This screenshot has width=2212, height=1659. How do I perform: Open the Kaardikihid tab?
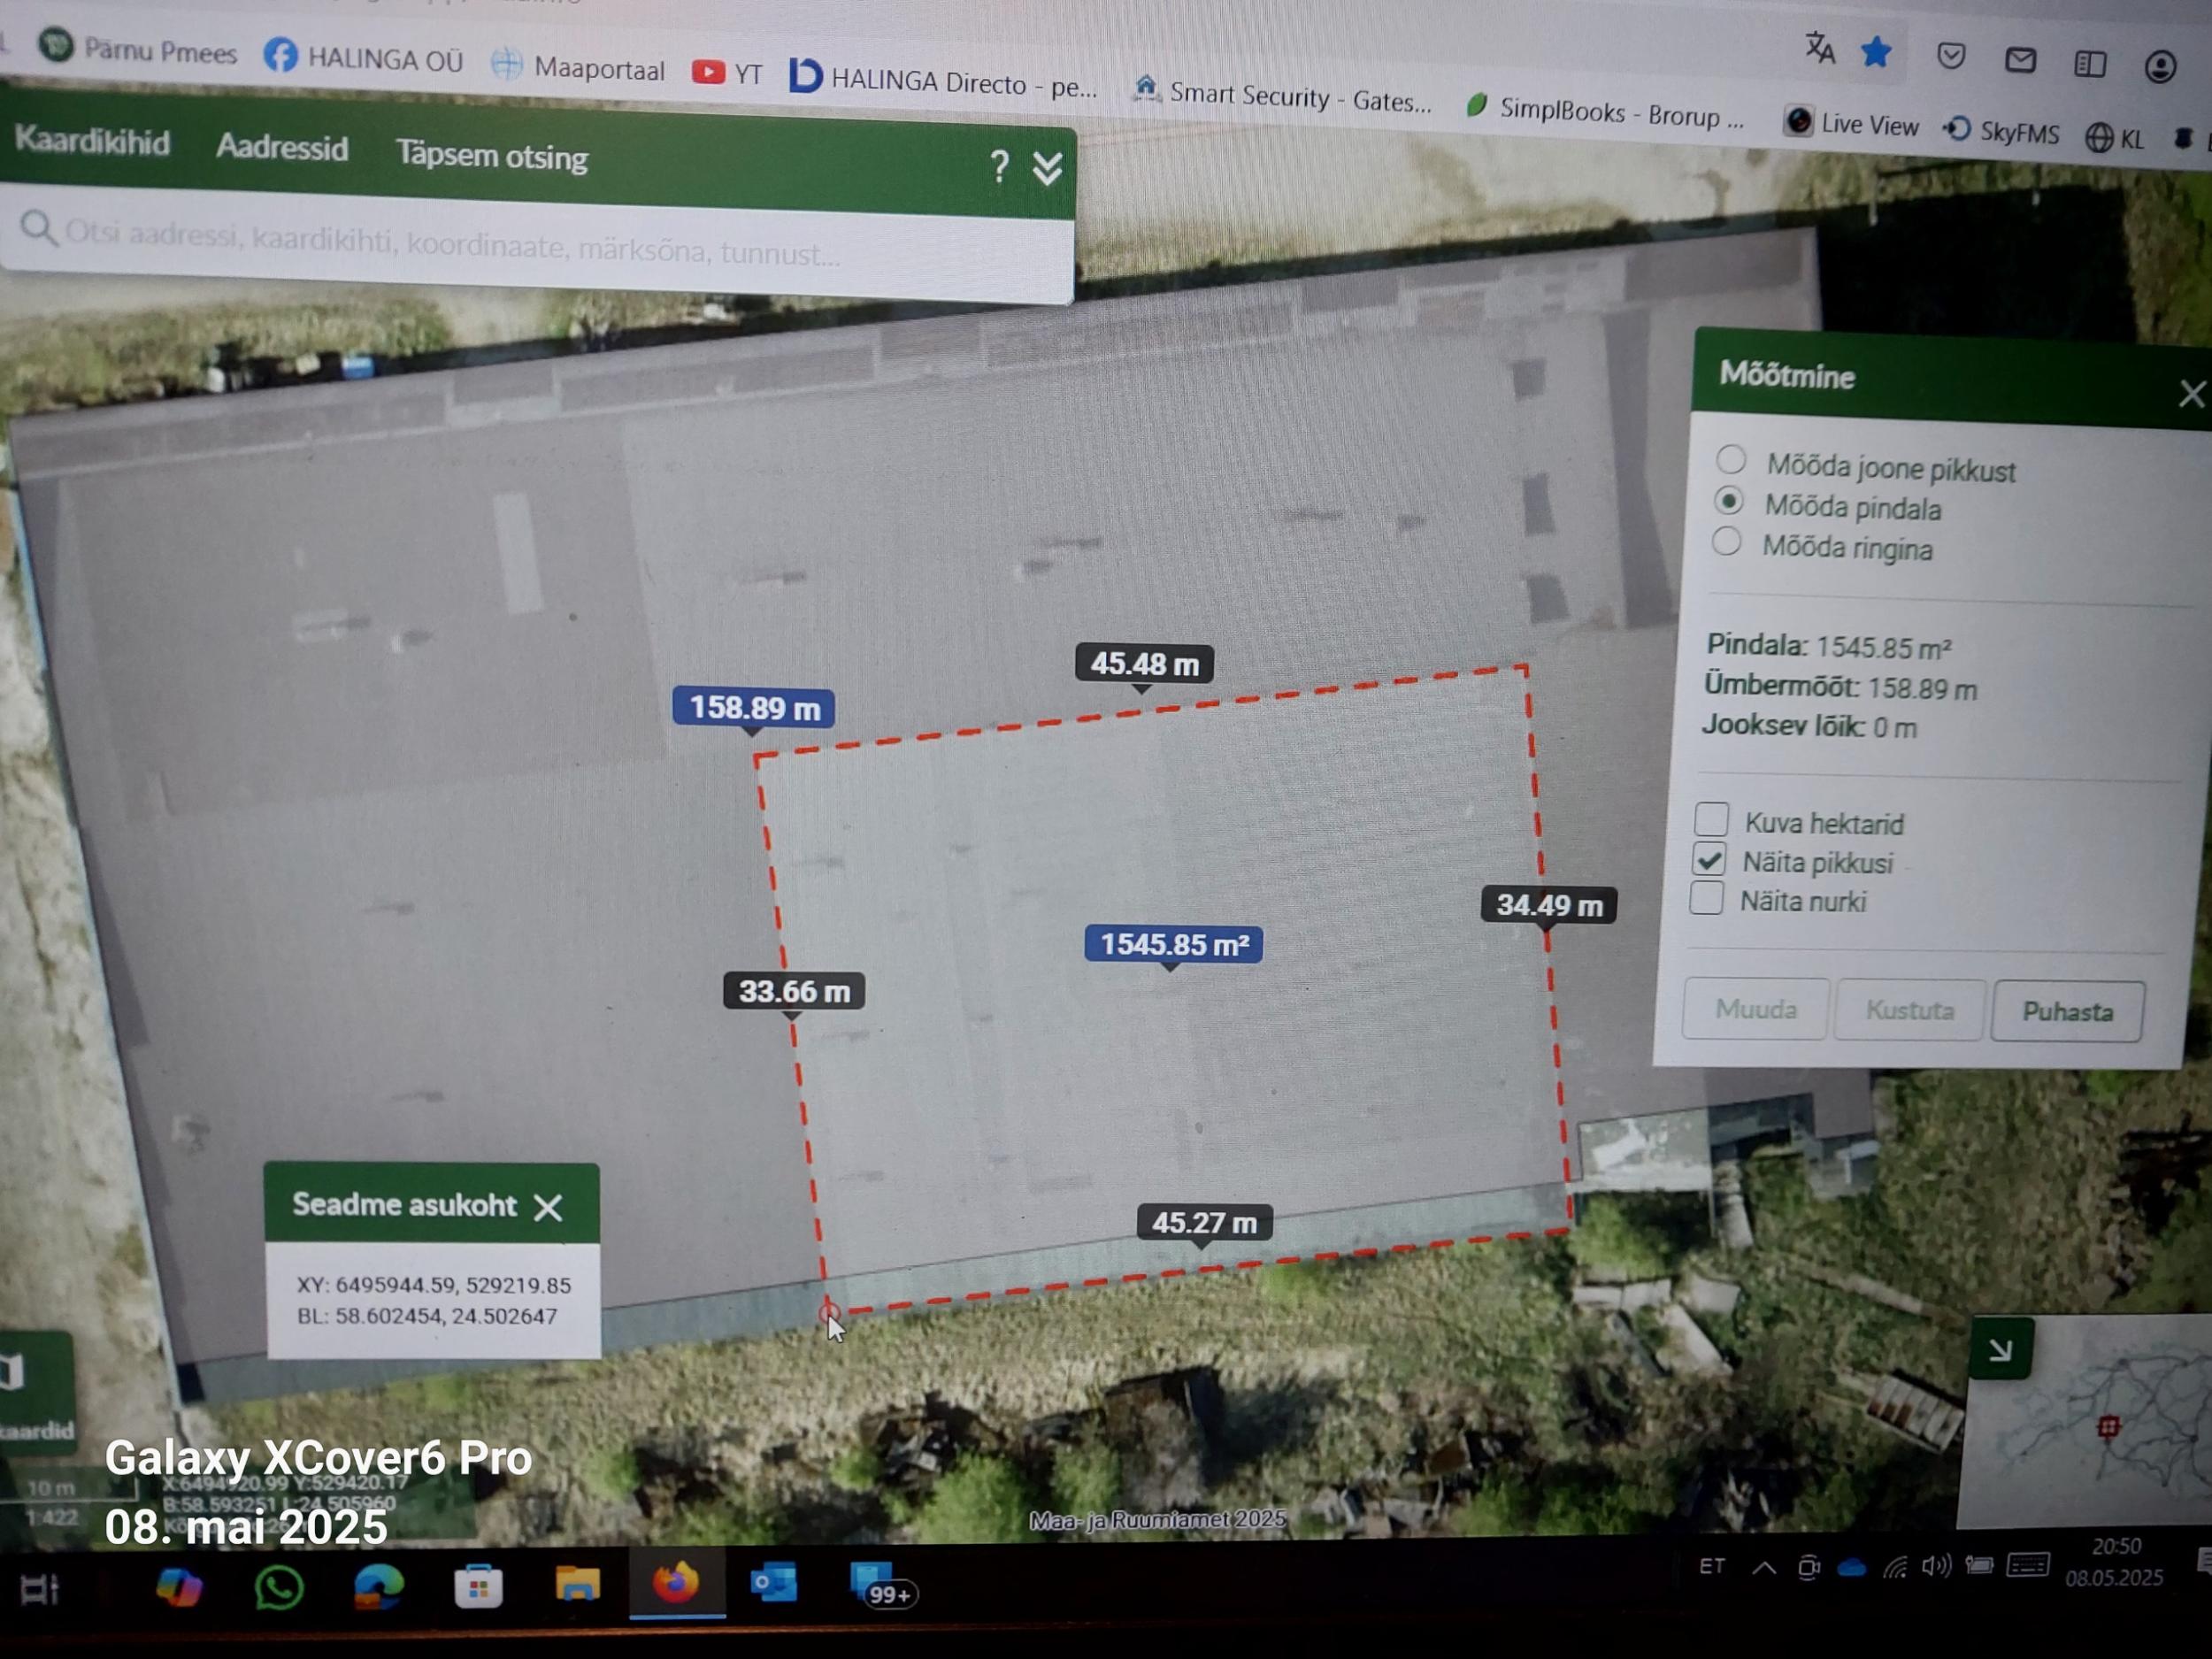click(x=92, y=141)
